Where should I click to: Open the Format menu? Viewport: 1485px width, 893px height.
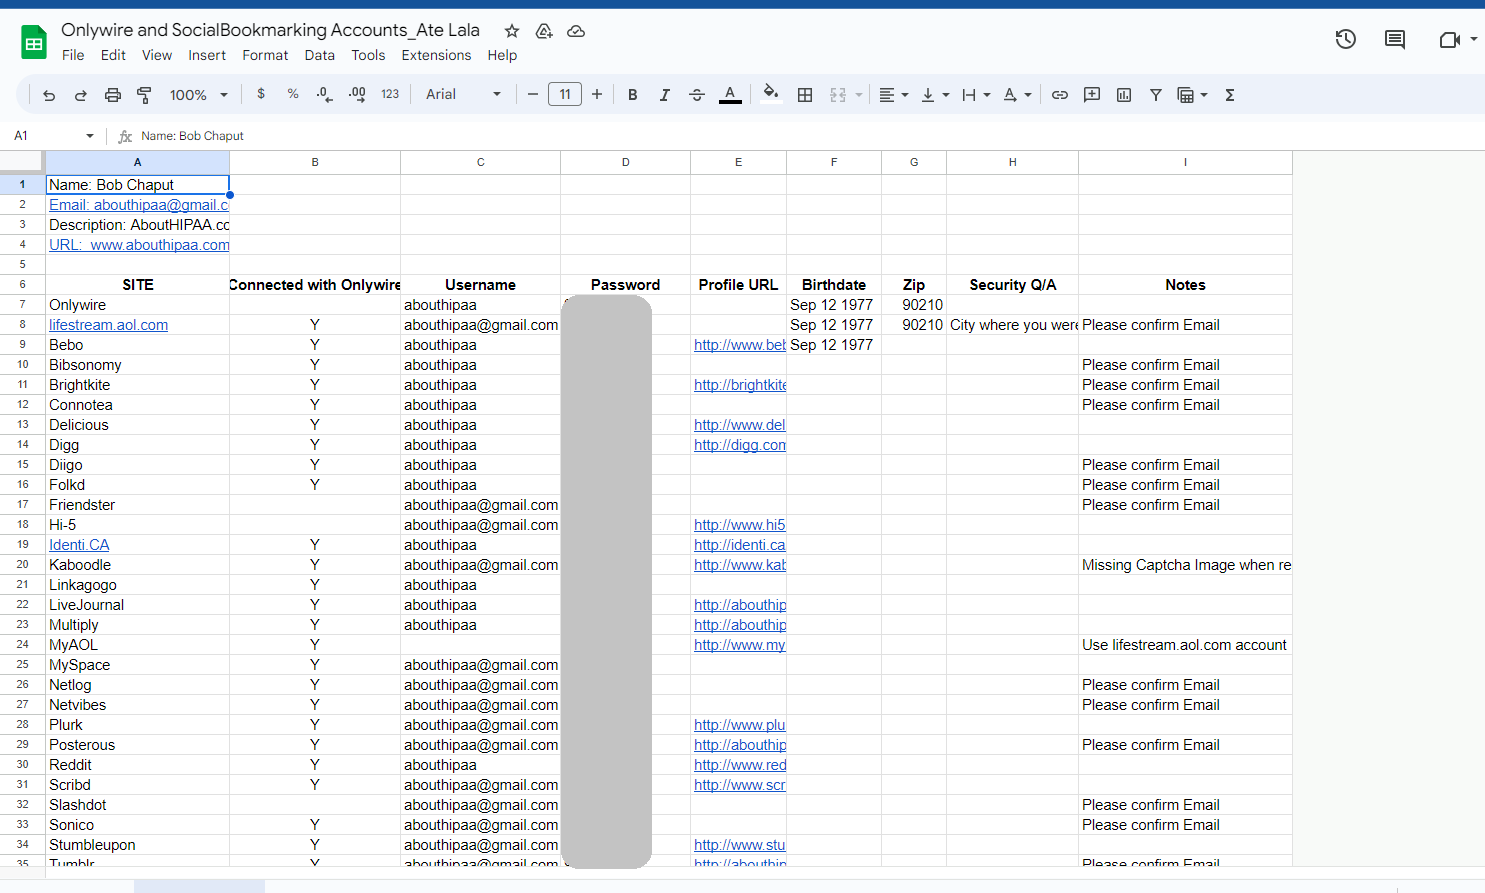pyautogui.click(x=265, y=55)
